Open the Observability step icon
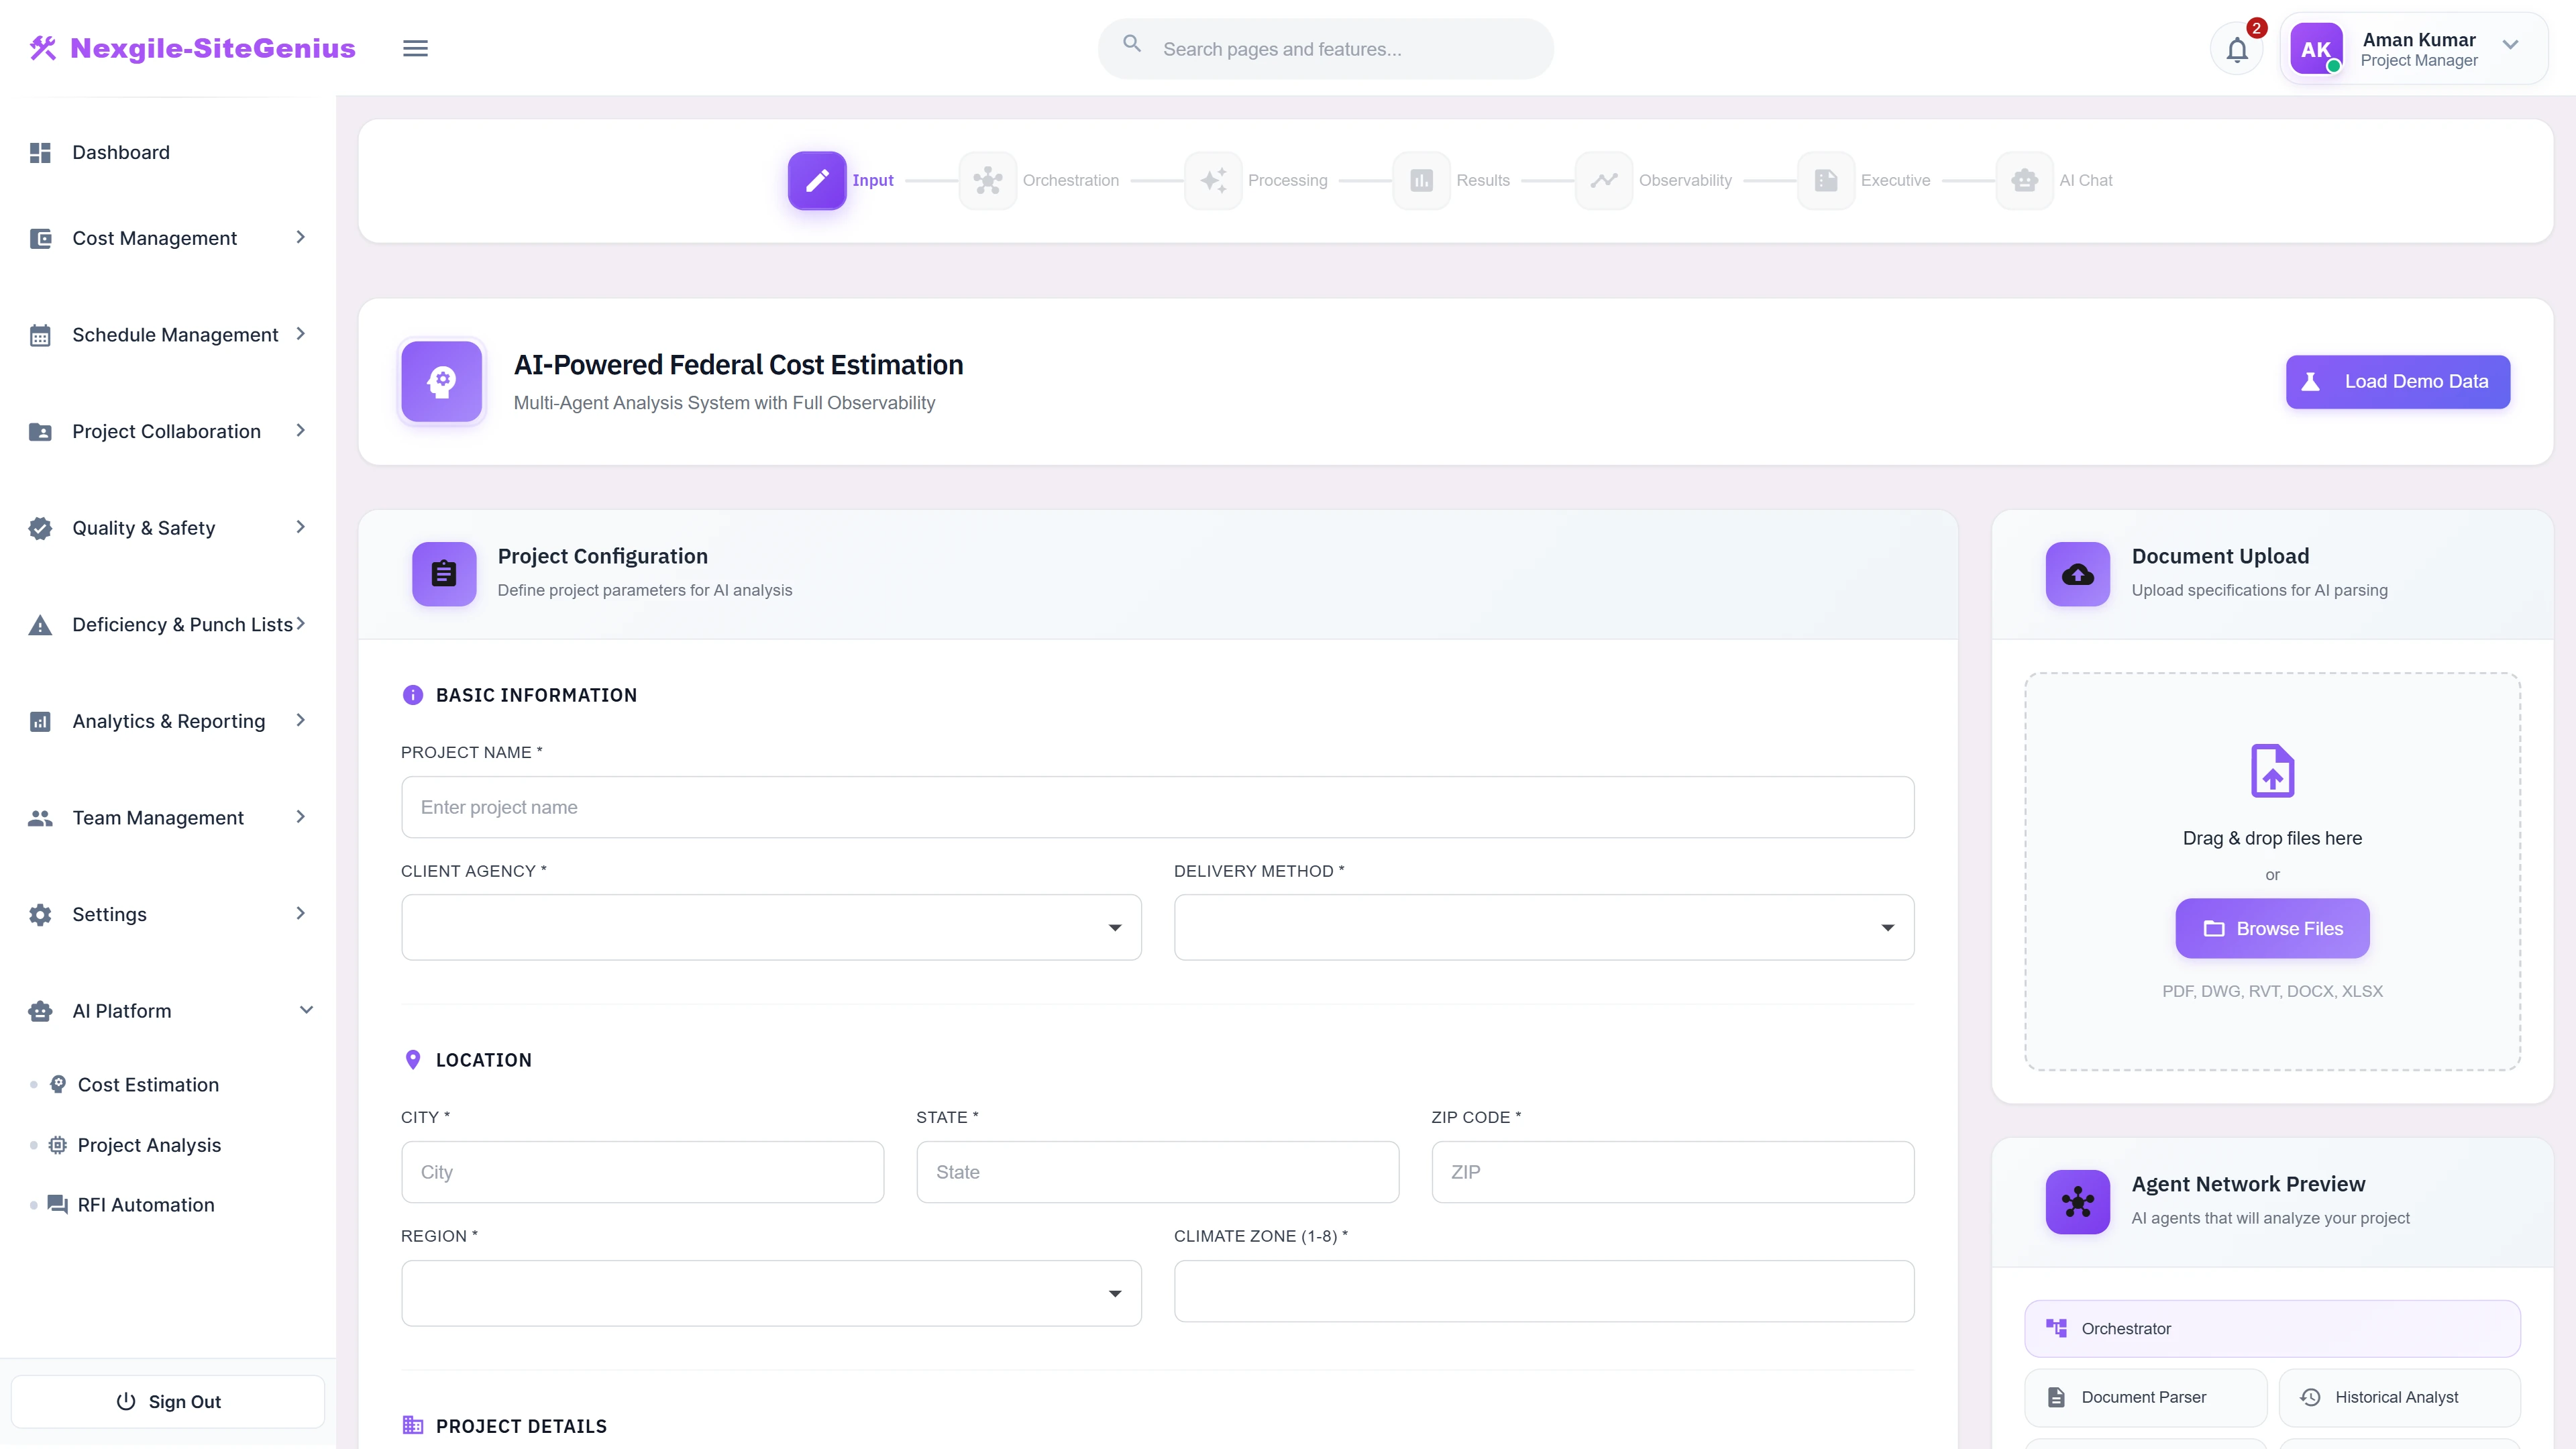Viewport: 2576px width, 1449px height. tap(1603, 180)
